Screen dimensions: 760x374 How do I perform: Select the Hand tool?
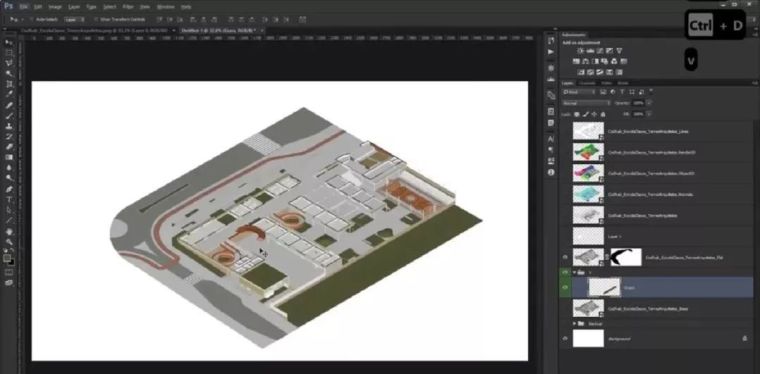pos(9,232)
